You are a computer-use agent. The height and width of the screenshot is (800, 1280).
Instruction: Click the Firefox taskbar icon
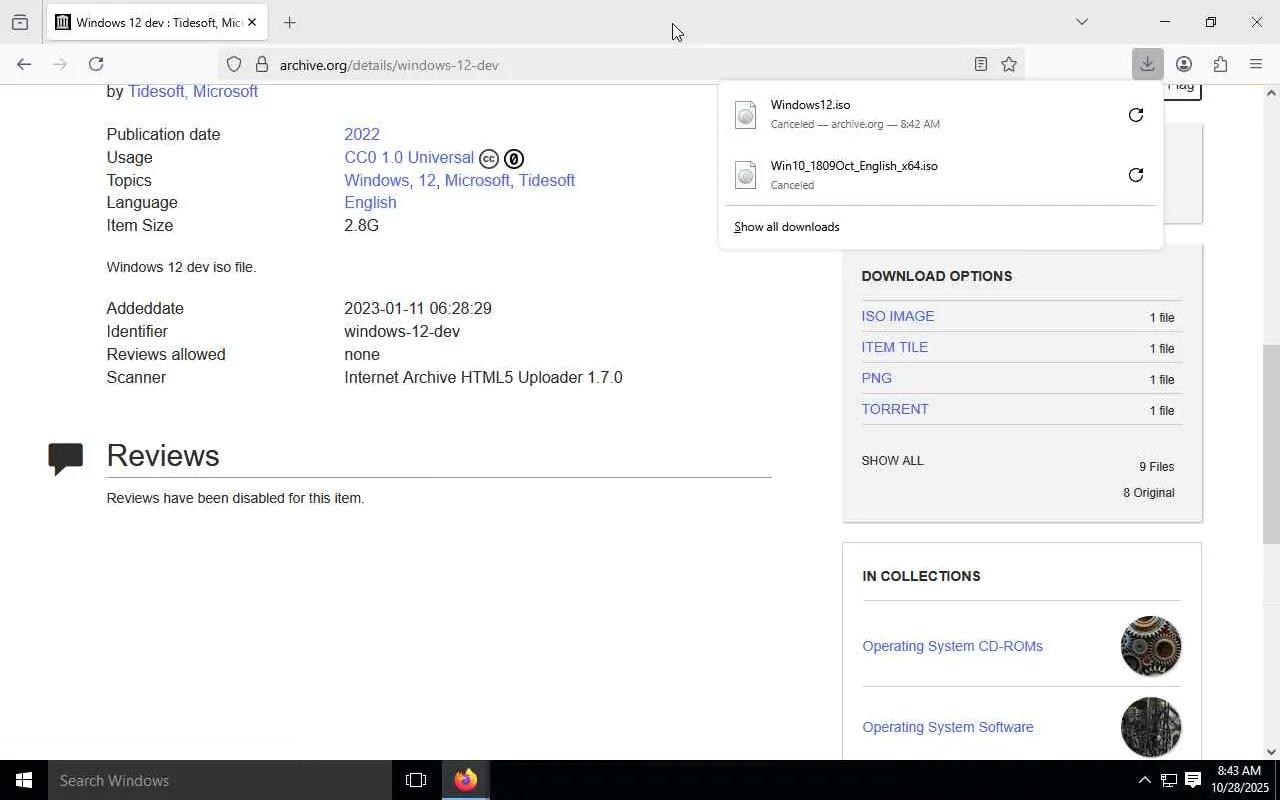[466, 780]
